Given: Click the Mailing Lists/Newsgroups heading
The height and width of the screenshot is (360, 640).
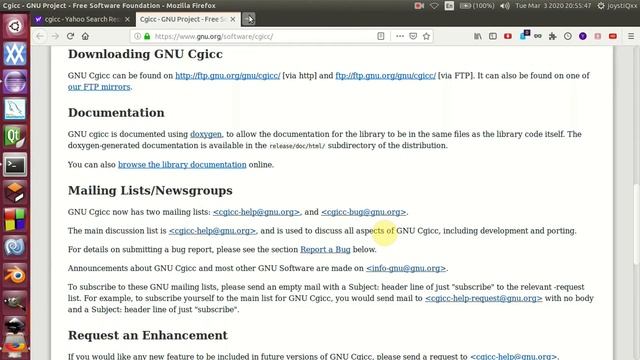Looking at the screenshot, I should (x=150, y=190).
